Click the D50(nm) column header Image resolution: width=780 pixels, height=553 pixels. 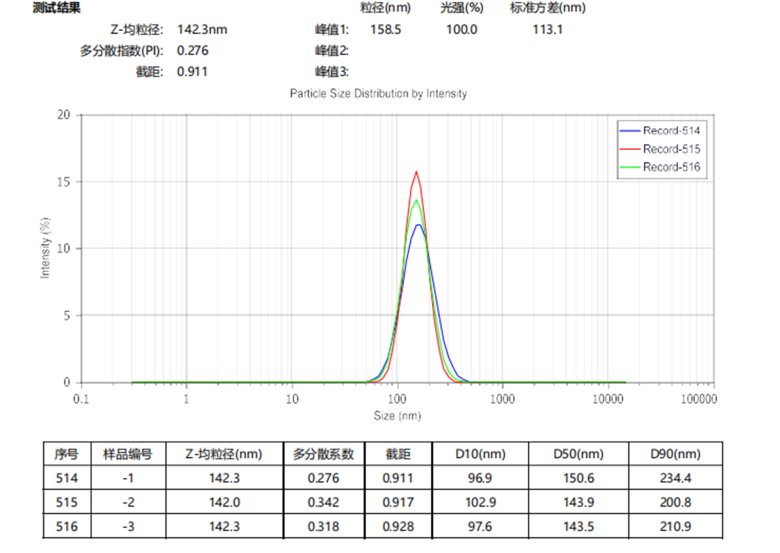[x=579, y=454]
